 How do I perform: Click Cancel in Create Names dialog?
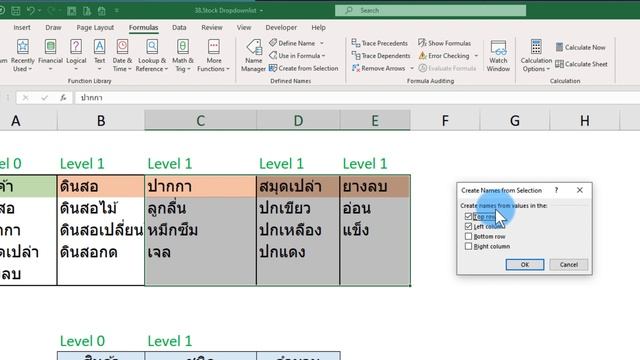[569, 264]
